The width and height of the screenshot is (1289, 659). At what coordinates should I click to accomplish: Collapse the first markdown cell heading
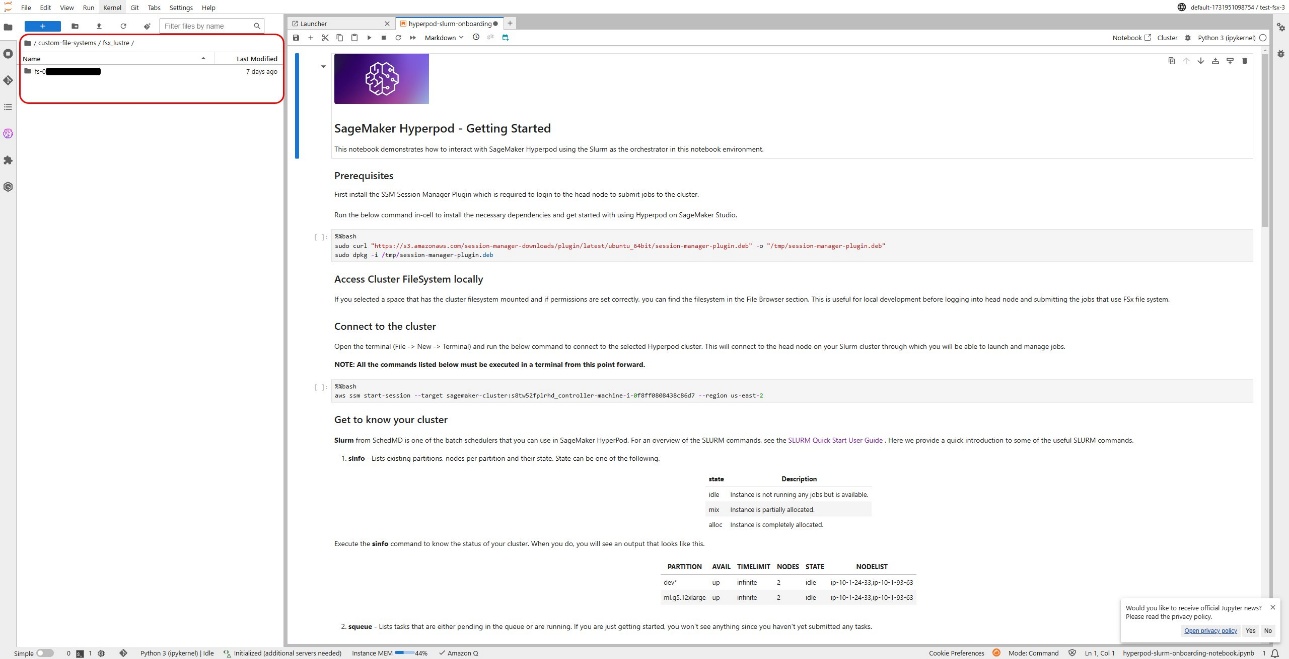323,67
